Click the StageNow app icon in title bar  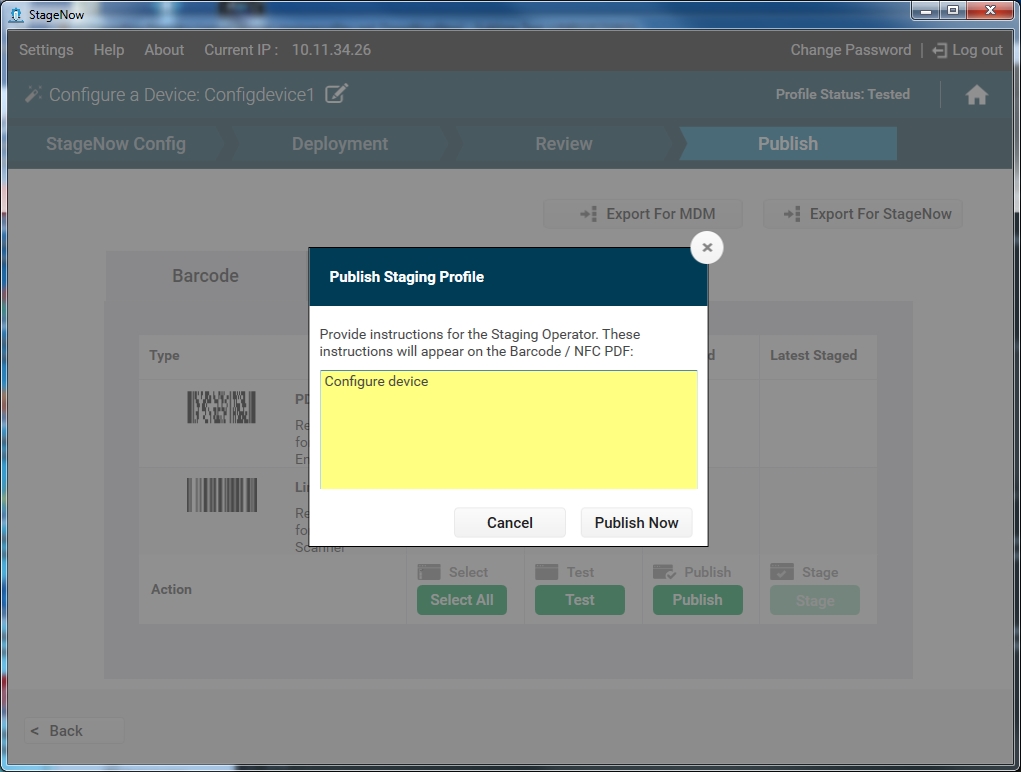click(16, 14)
